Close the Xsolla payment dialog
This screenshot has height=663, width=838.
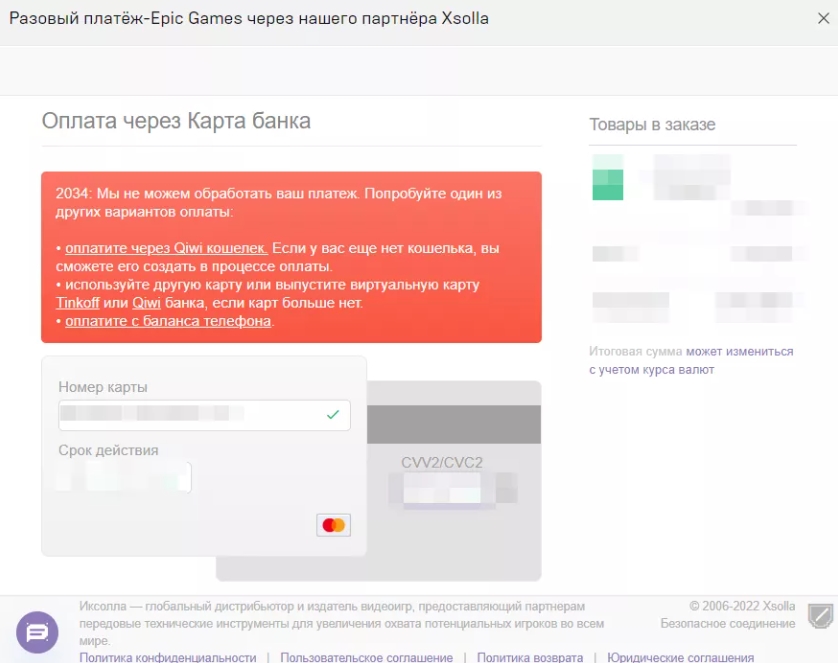pyautogui.click(x=823, y=18)
